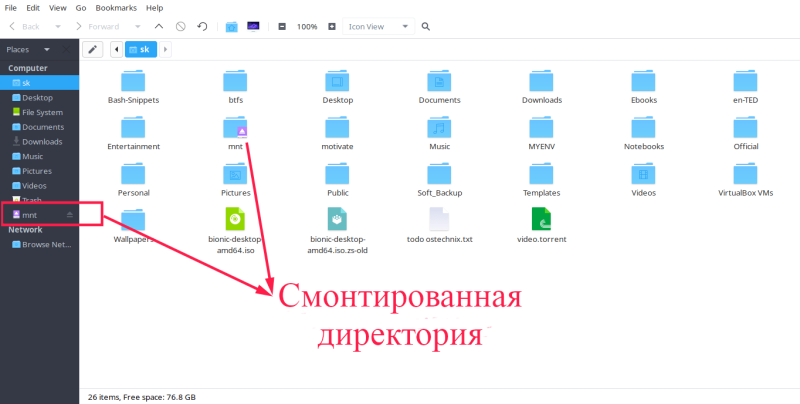Click the reload icon in toolbar
Image resolution: width=800 pixels, height=404 pixels.
click(x=202, y=26)
